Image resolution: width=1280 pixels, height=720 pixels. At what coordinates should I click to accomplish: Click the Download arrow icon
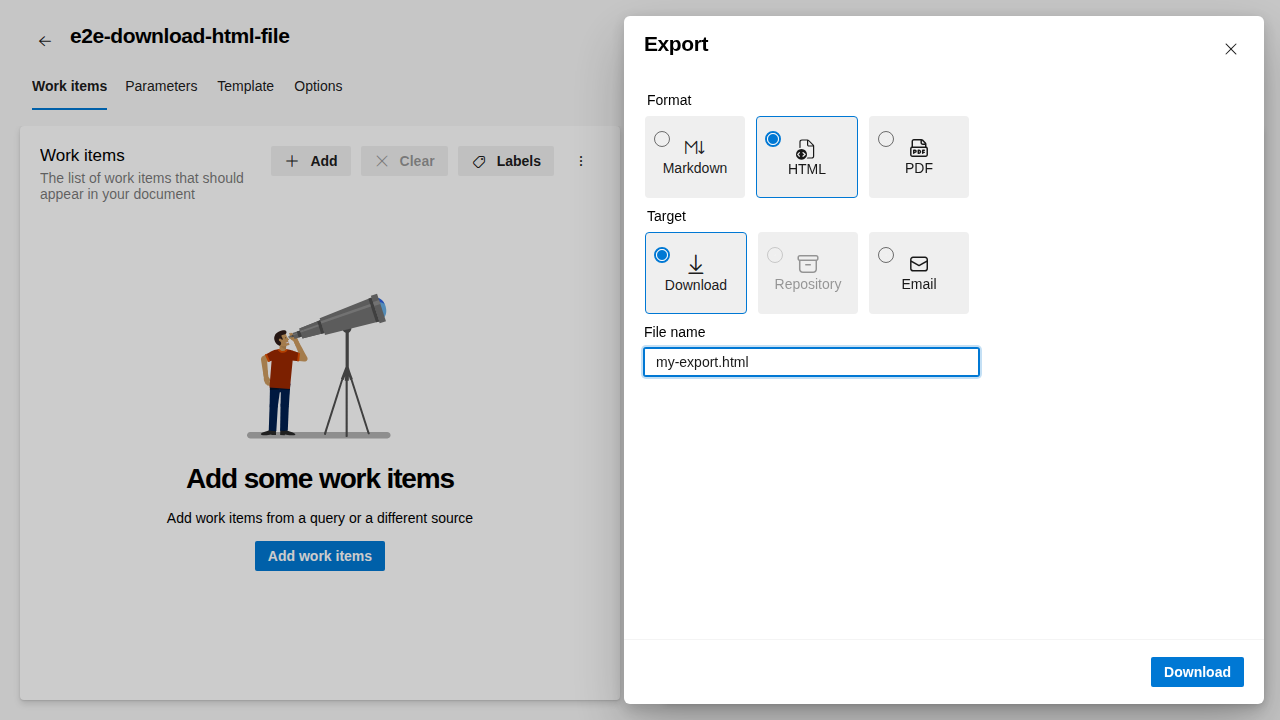695,264
